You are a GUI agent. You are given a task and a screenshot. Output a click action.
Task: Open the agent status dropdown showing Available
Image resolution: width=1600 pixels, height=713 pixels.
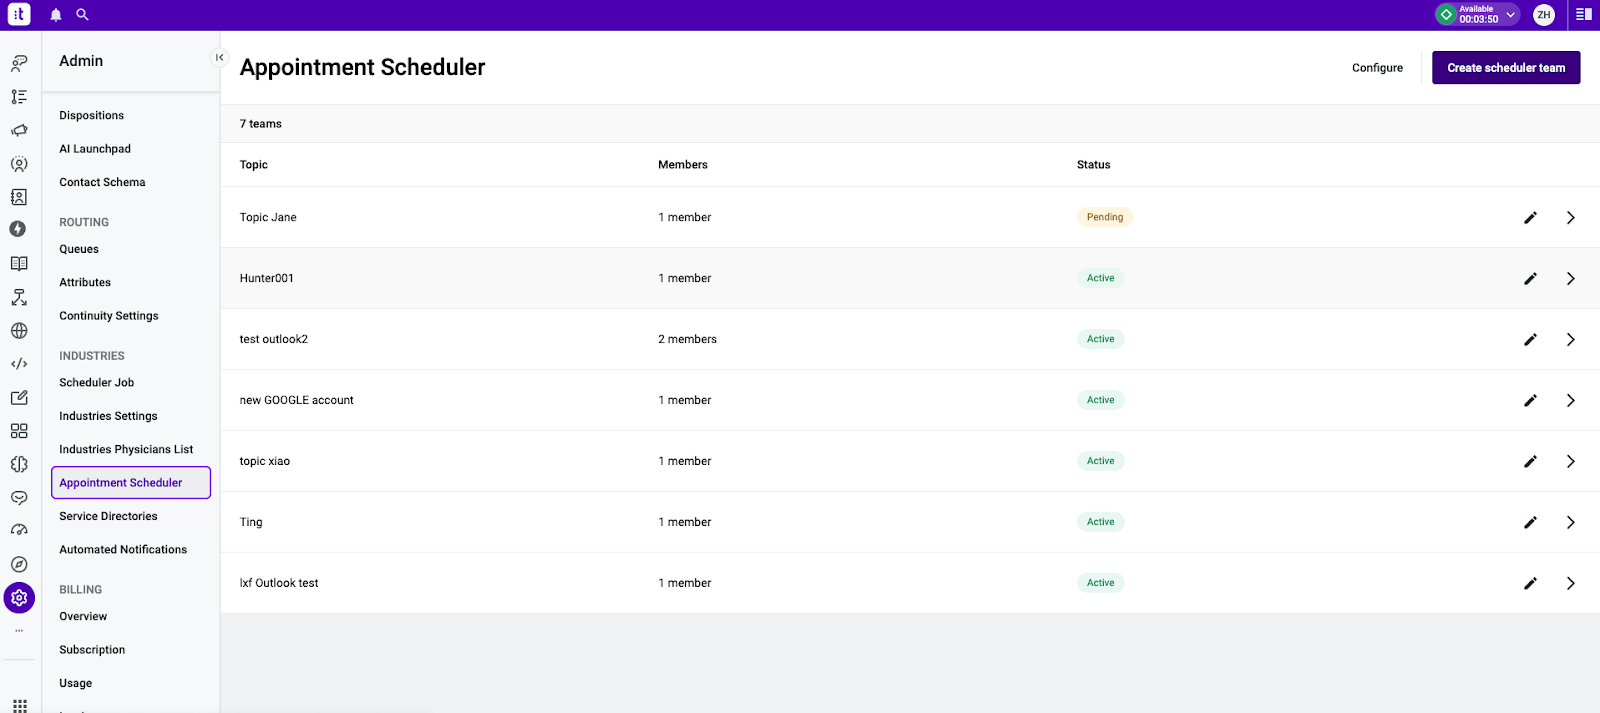tap(1478, 14)
